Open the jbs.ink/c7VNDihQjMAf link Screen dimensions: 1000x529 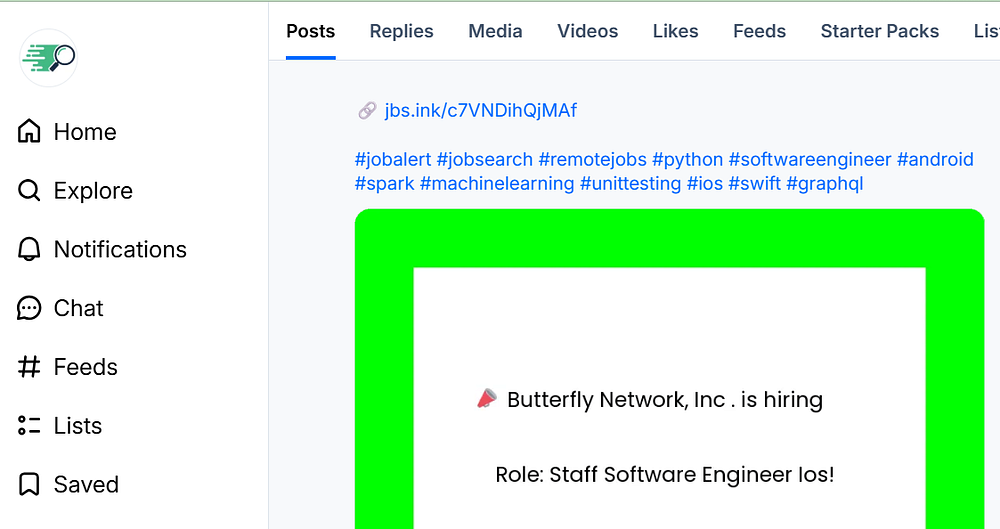[x=480, y=110]
